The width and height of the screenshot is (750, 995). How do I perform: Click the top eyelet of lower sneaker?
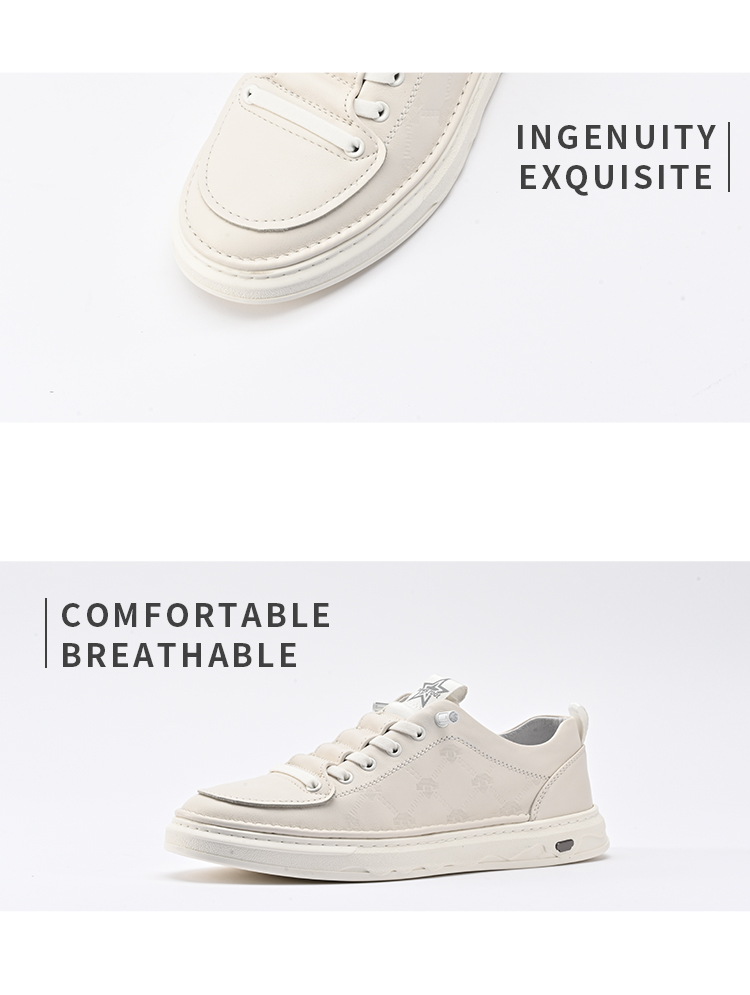tap(453, 716)
